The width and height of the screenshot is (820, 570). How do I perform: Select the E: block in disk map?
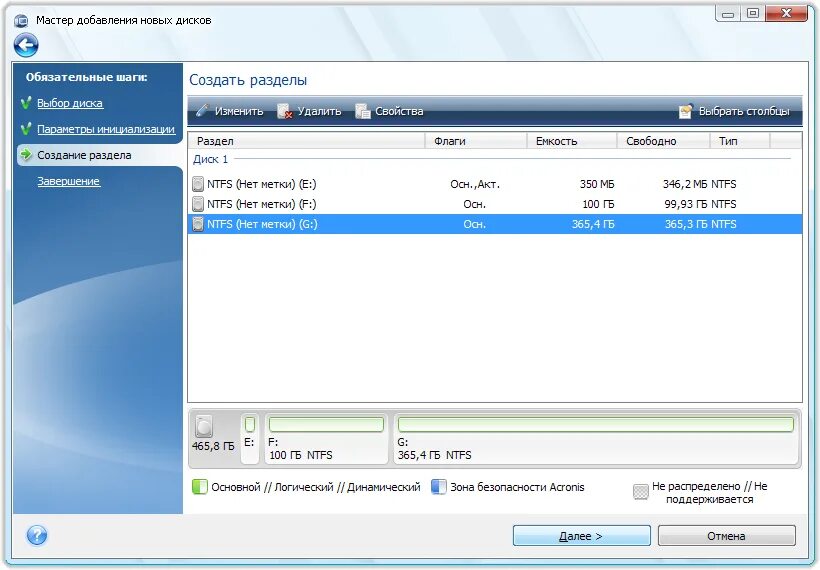coord(250,438)
